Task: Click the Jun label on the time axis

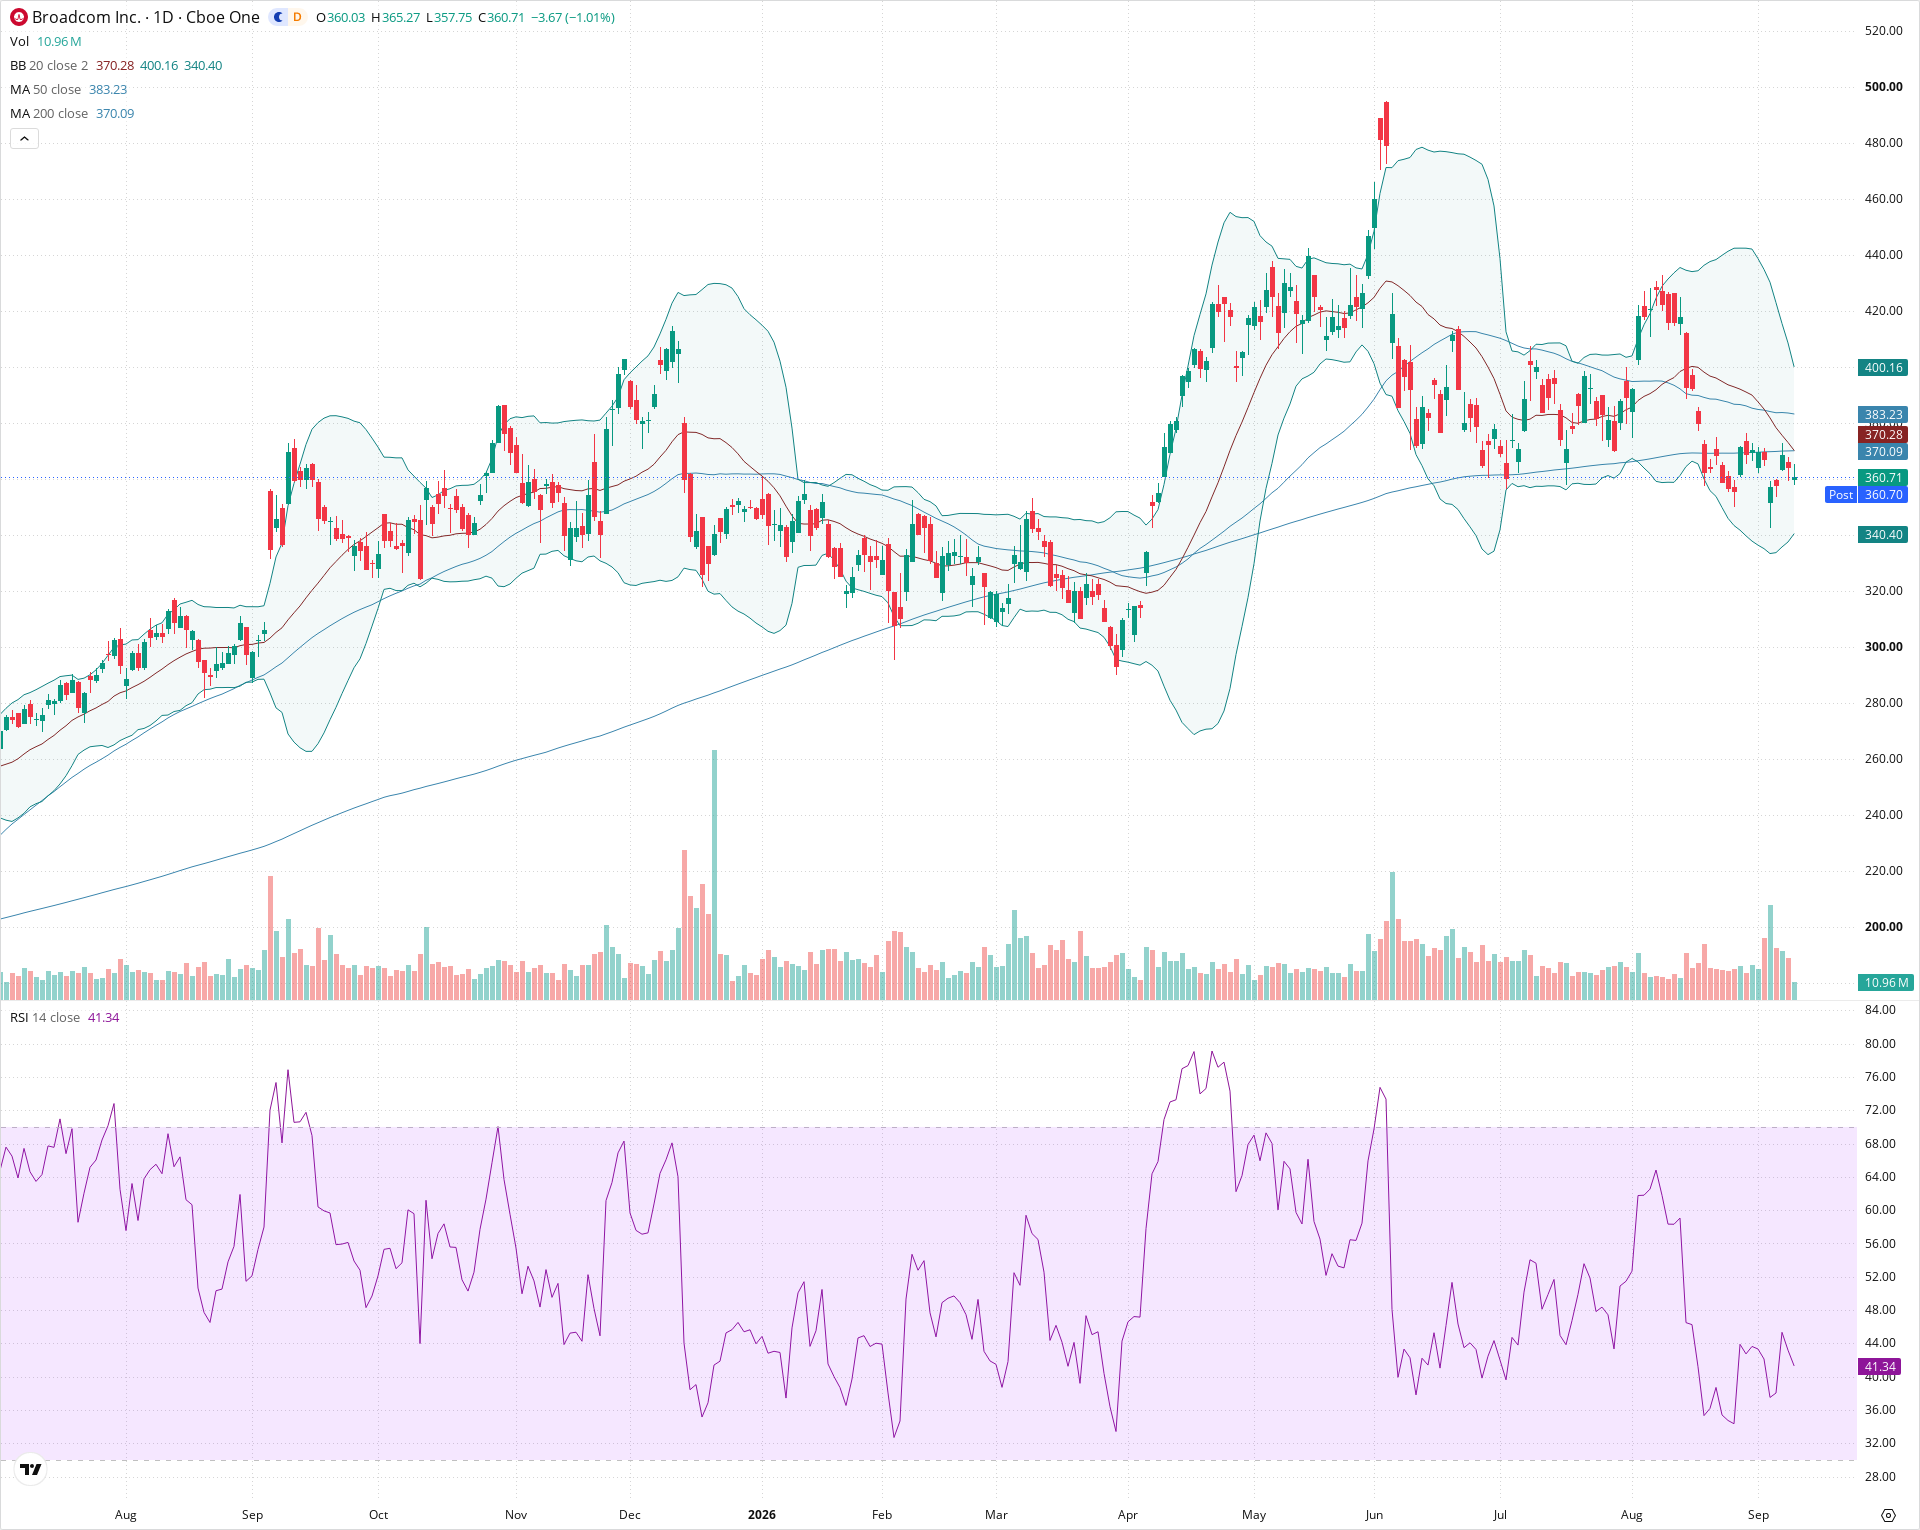Action: coord(1374,1515)
